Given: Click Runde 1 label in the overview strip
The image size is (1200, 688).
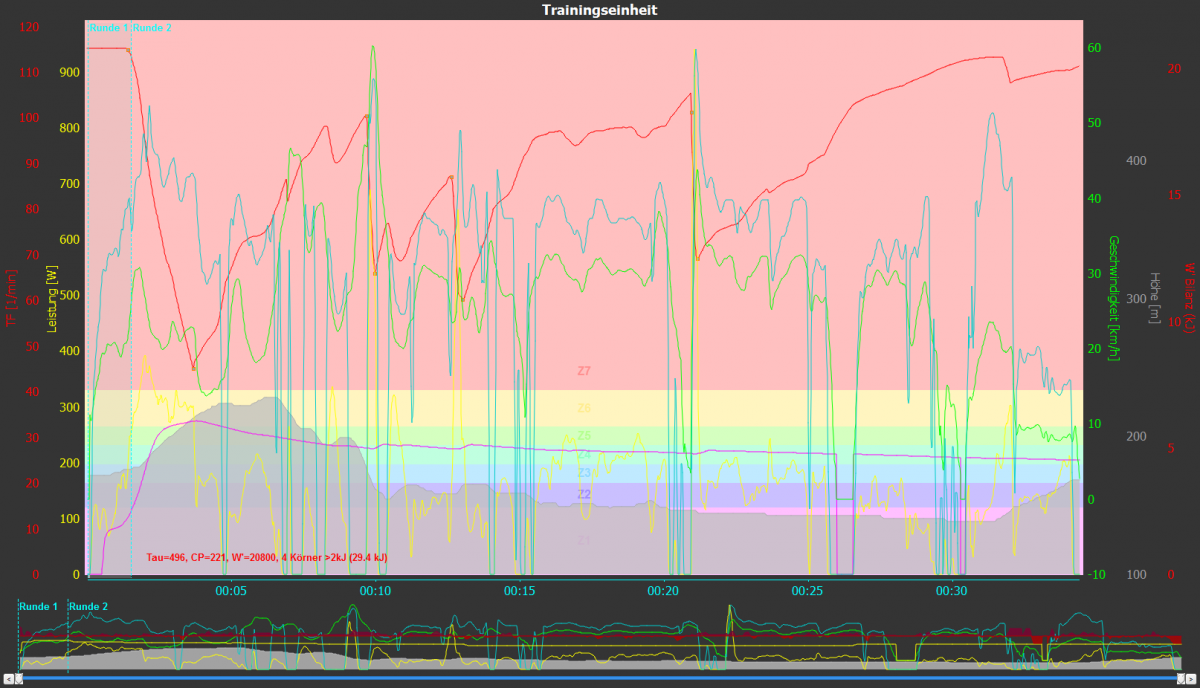Looking at the screenshot, I should click(38, 607).
